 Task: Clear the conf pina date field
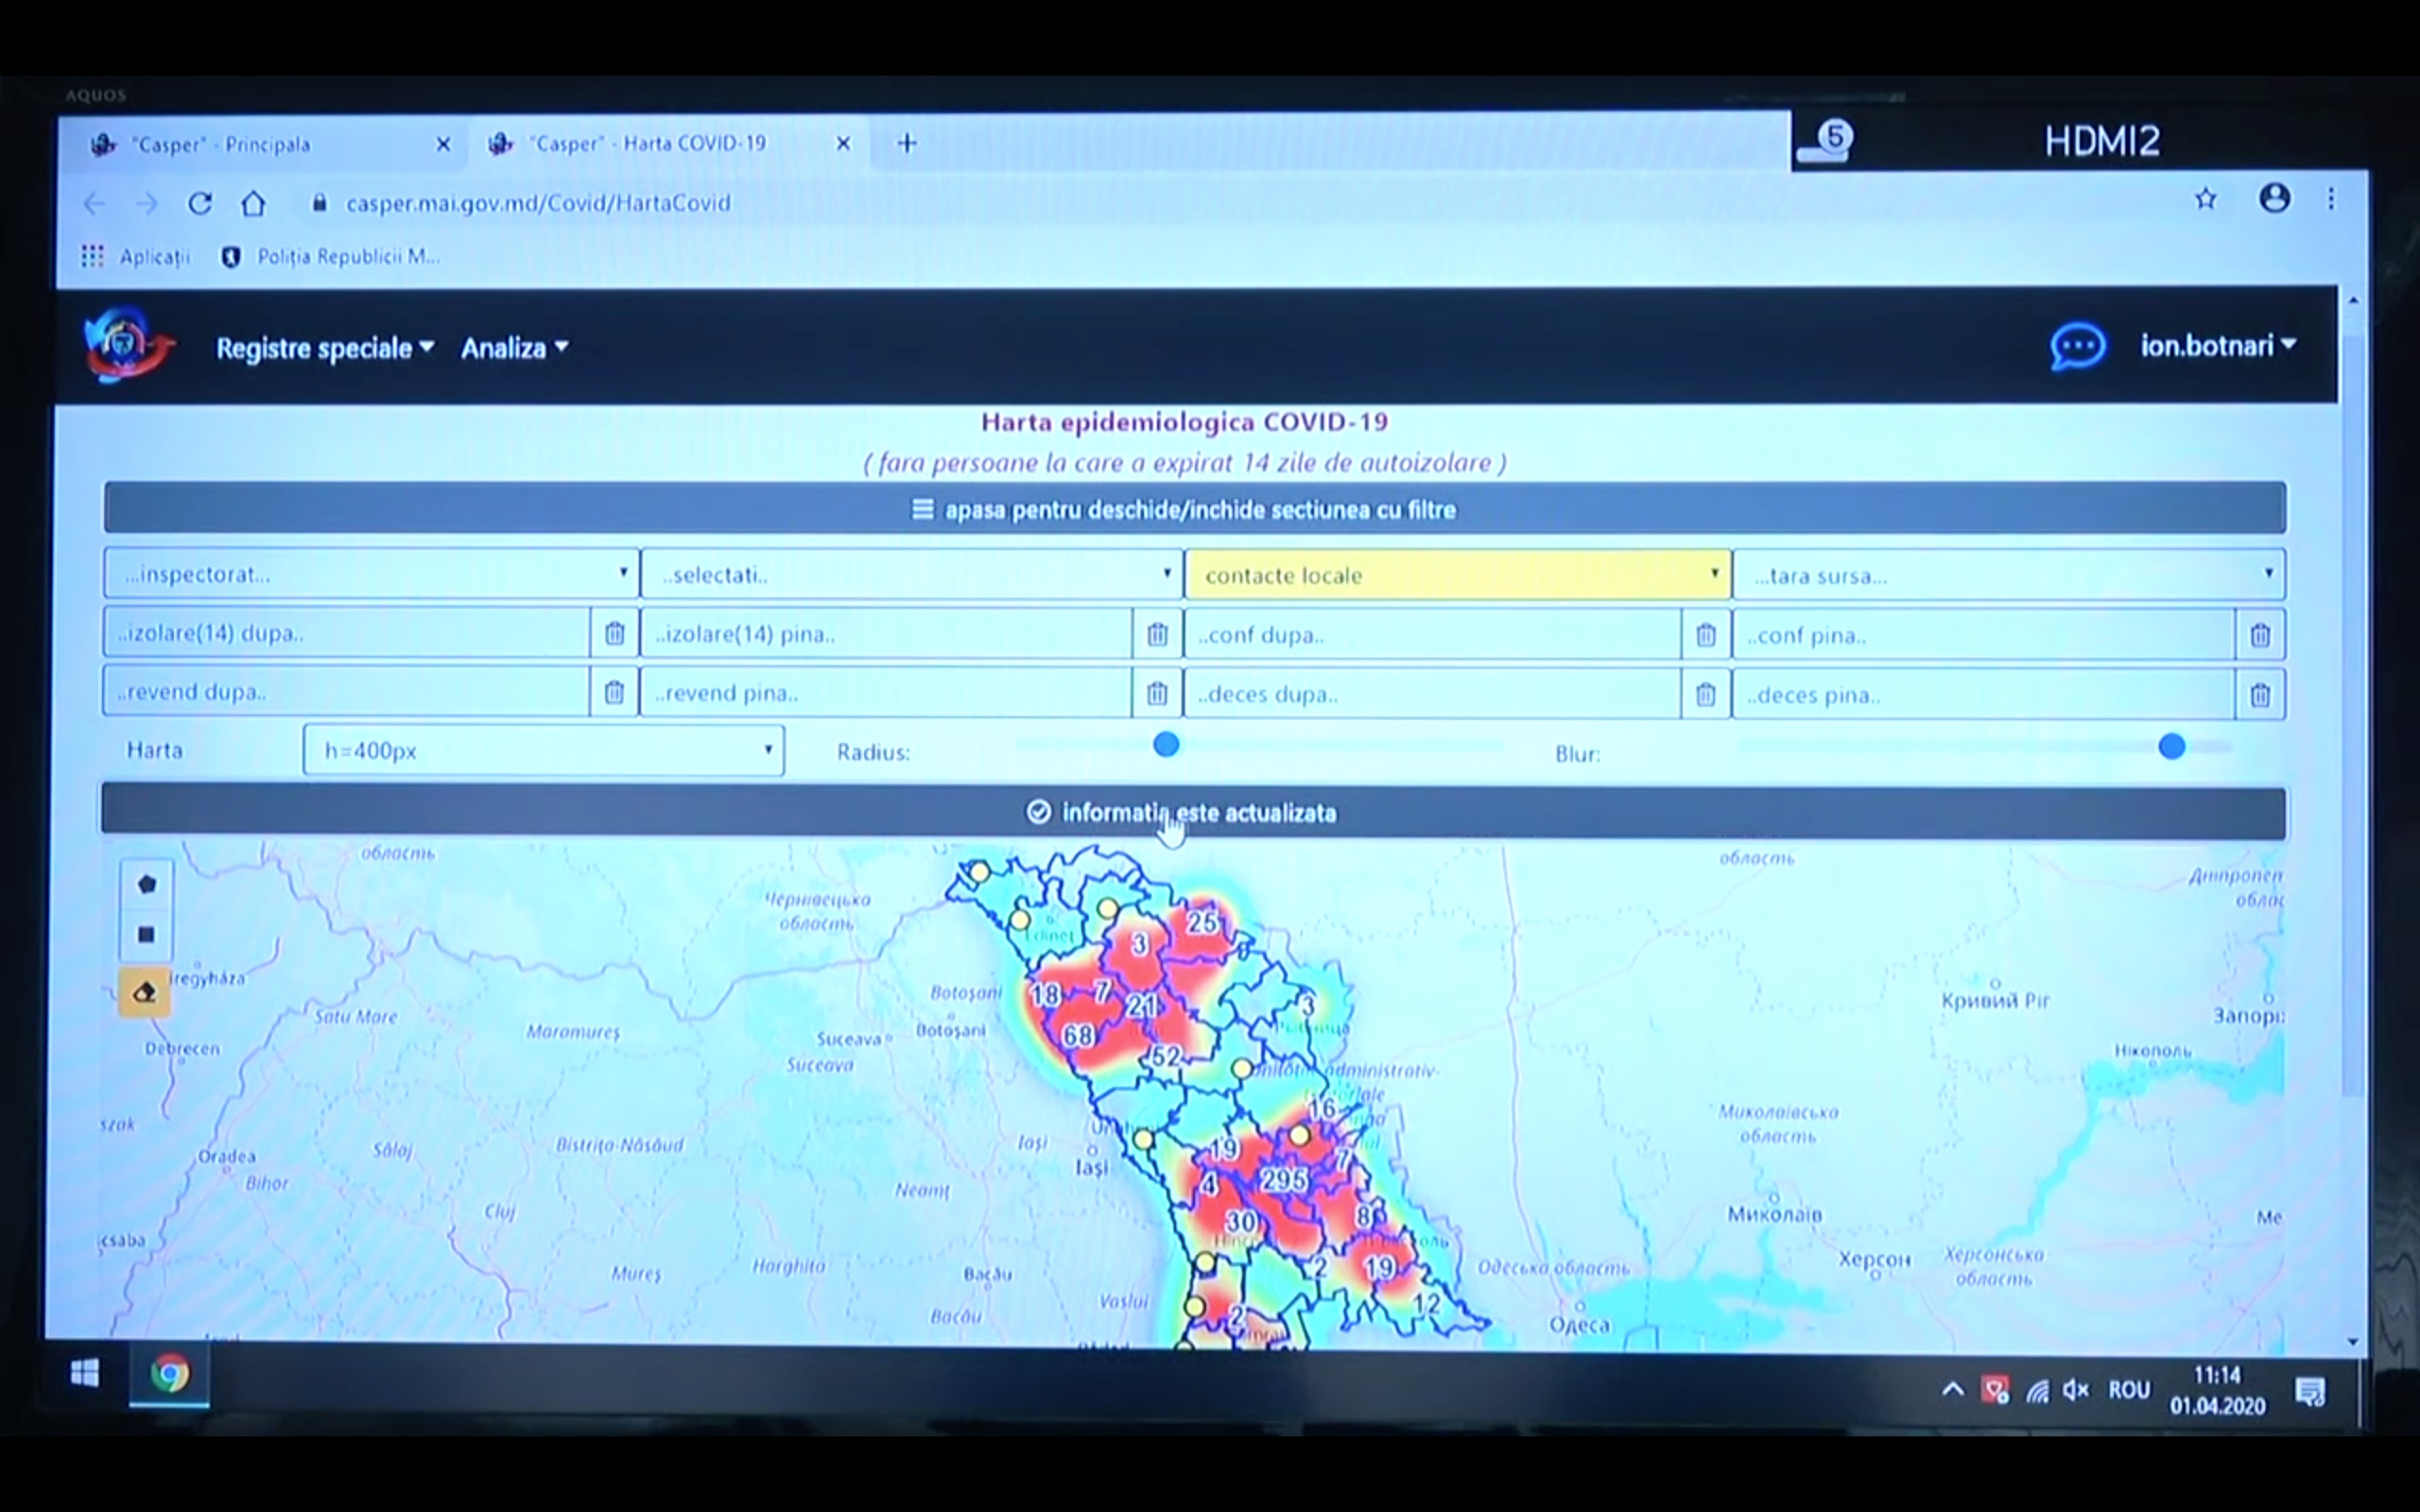point(2259,635)
